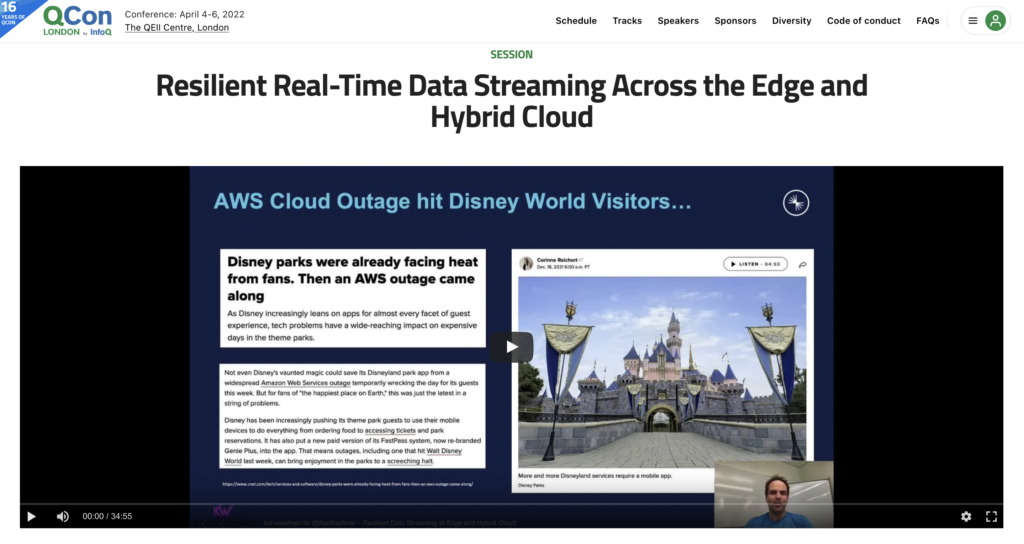The height and width of the screenshot is (544, 1024).
Task: Click the session title heading
Action: 511,101
